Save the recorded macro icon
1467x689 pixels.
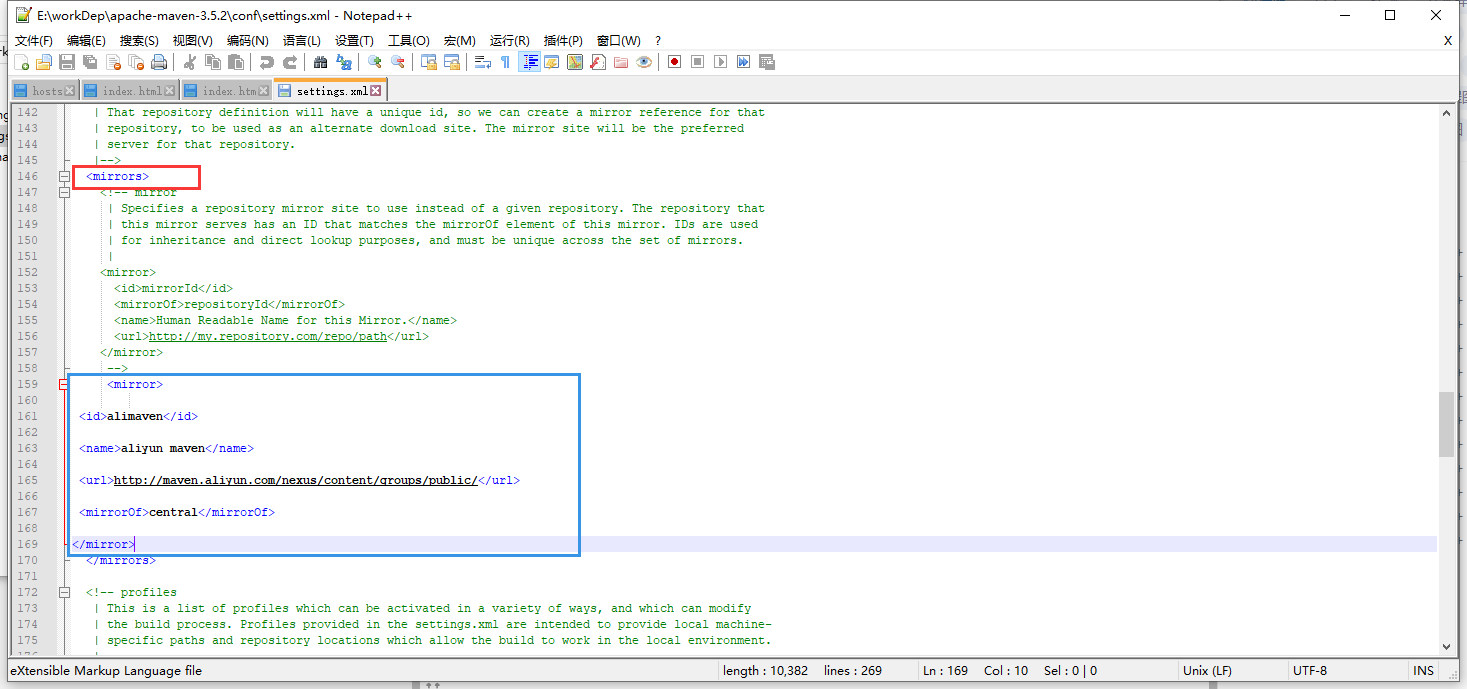[x=767, y=62]
